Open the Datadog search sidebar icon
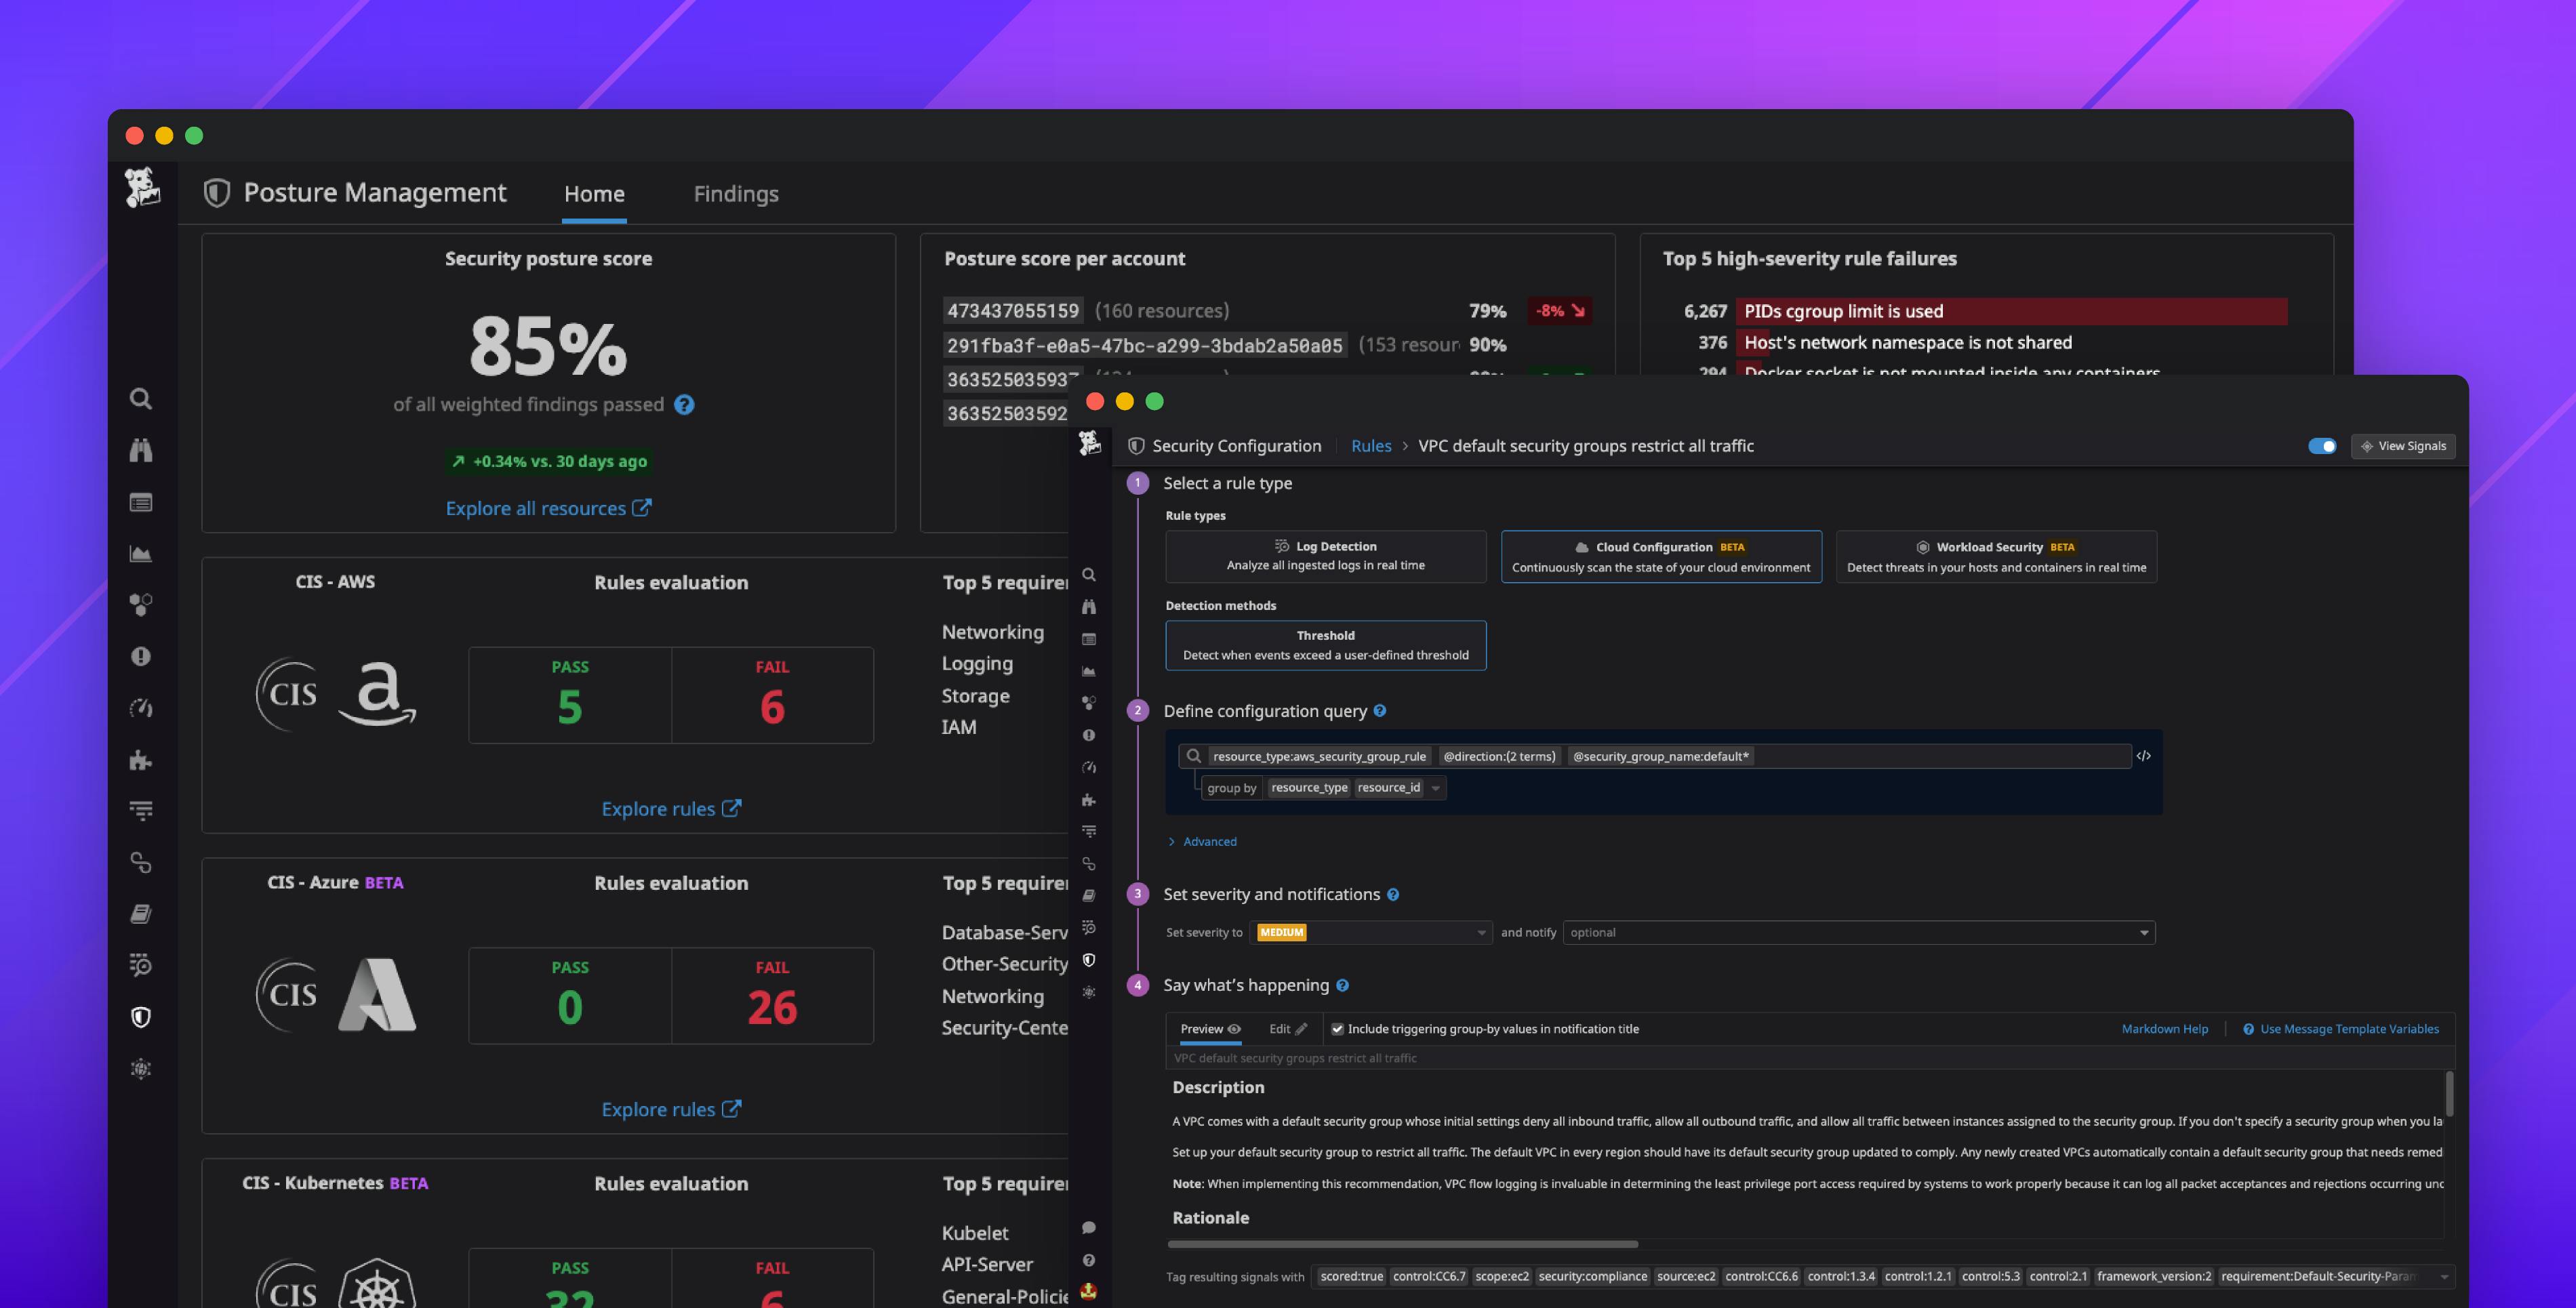The height and width of the screenshot is (1308, 2576). click(x=140, y=398)
